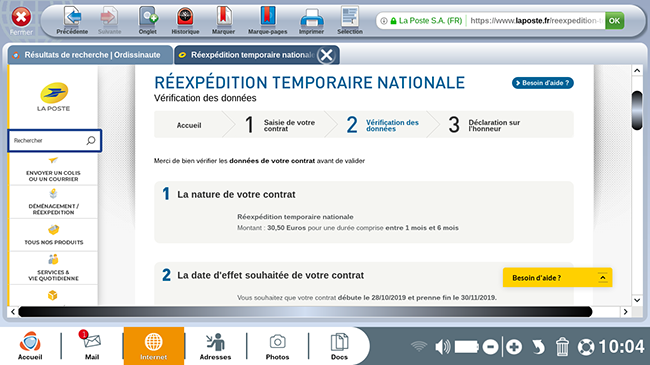The image size is (650, 365).
Task: Open the Photos app
Action: (x=277, y=346)
